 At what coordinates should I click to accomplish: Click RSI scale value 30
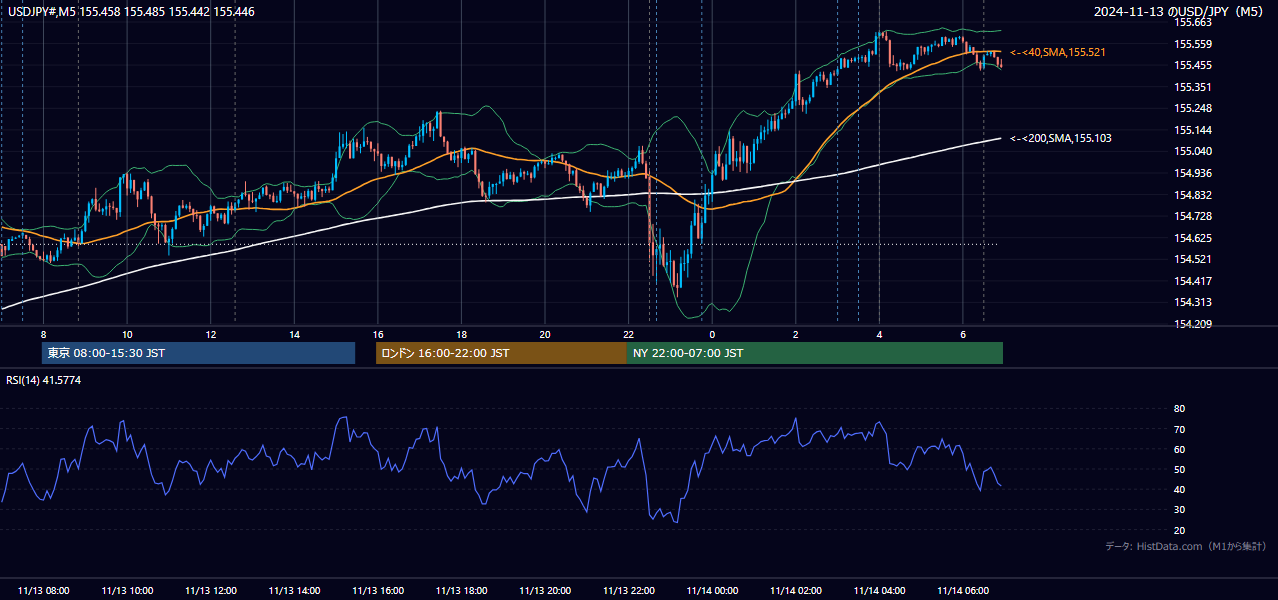(x=1179, y=510)
